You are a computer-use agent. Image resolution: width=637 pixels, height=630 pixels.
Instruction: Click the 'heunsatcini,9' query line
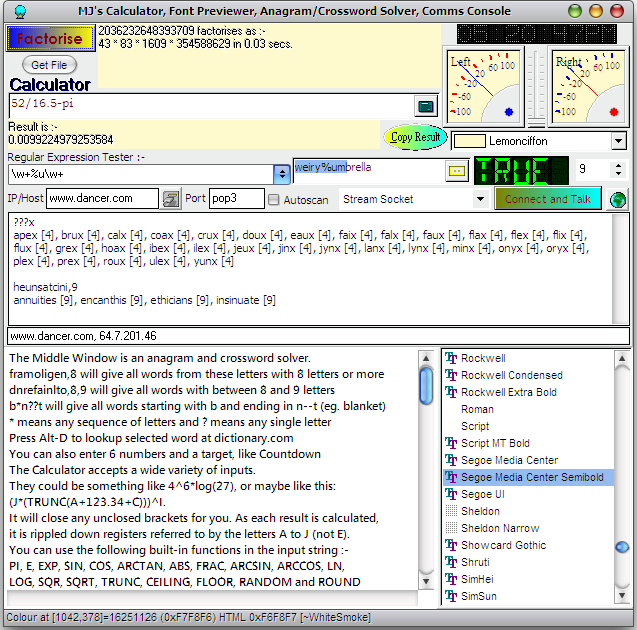click(46, 288)
